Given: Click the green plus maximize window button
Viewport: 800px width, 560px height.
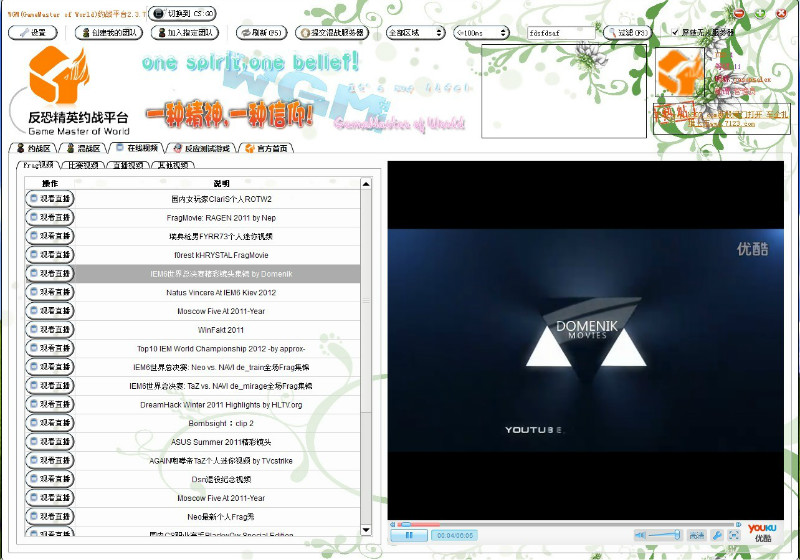Looking at the screenshot, I should click(760, 13).
